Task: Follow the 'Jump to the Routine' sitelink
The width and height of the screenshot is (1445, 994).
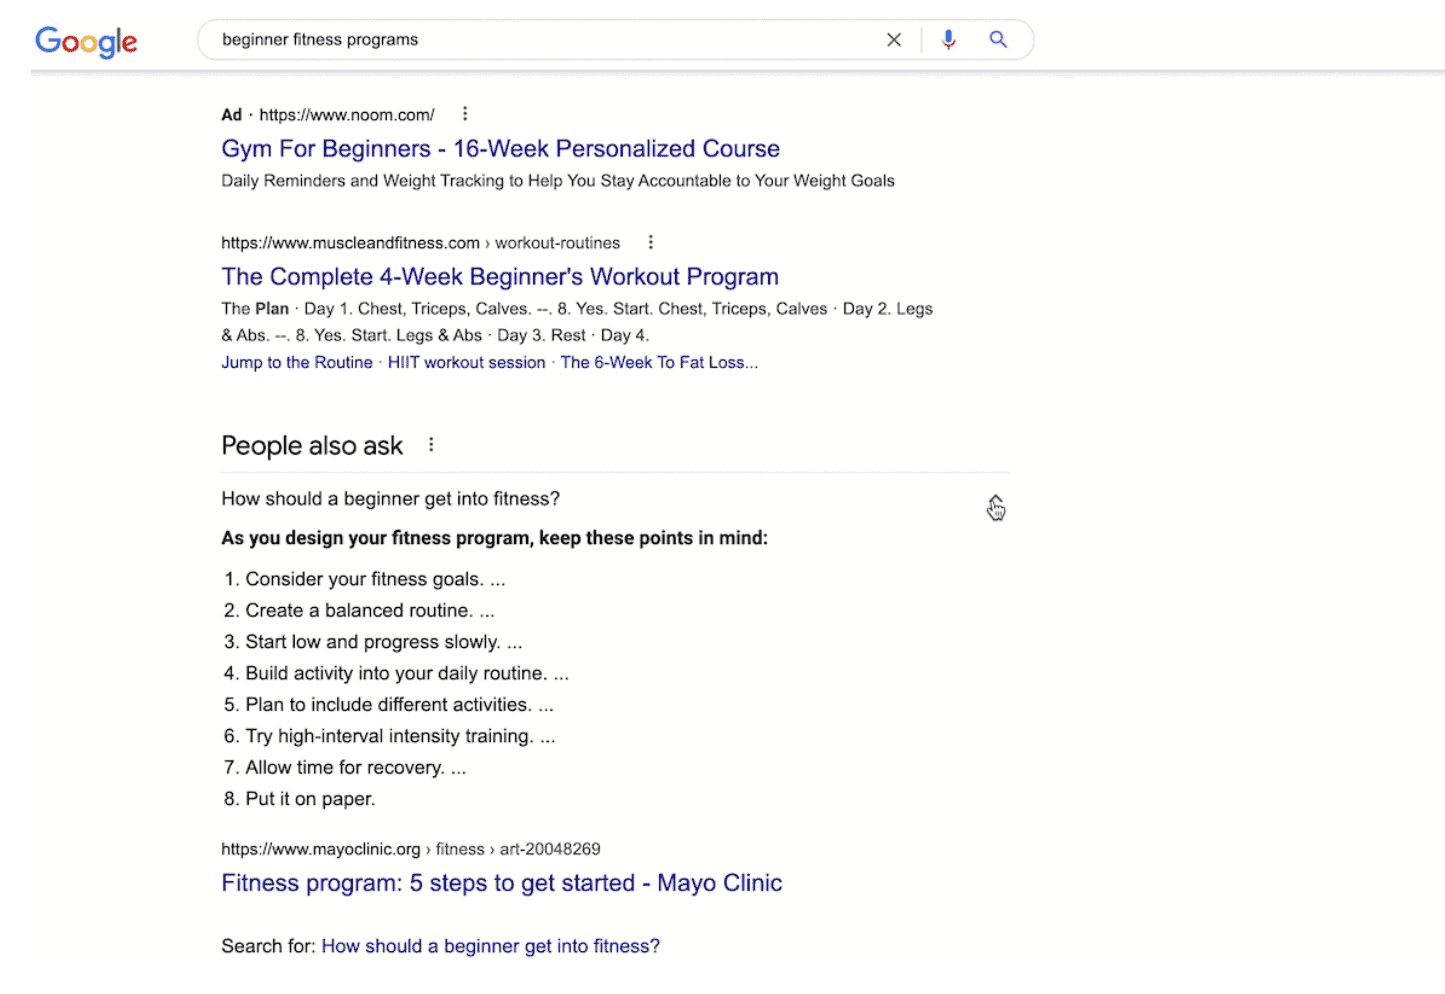Action: [296, 363]
